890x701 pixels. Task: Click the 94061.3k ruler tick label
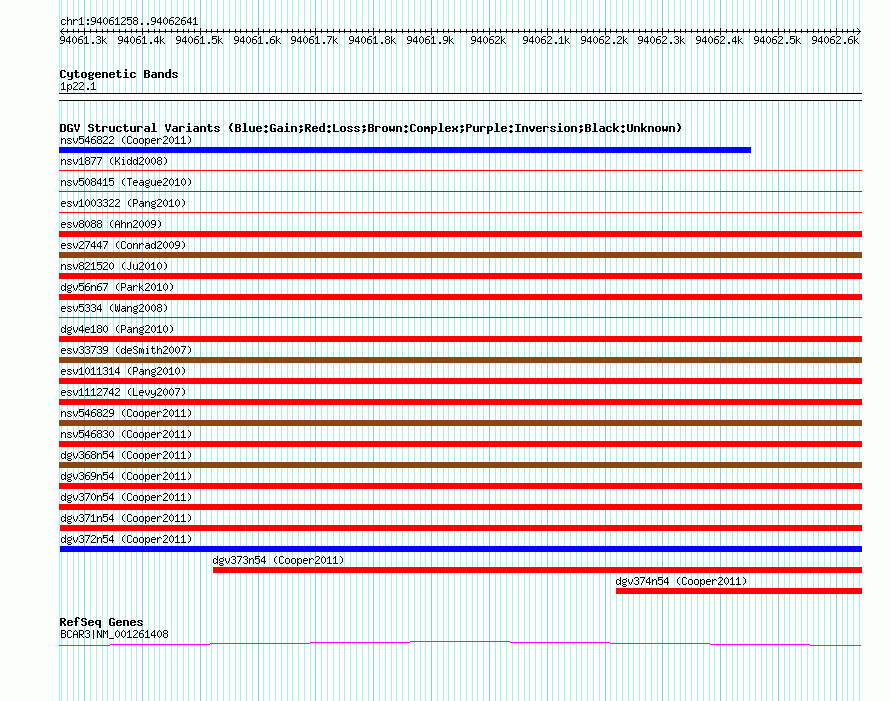pos(83,40)
